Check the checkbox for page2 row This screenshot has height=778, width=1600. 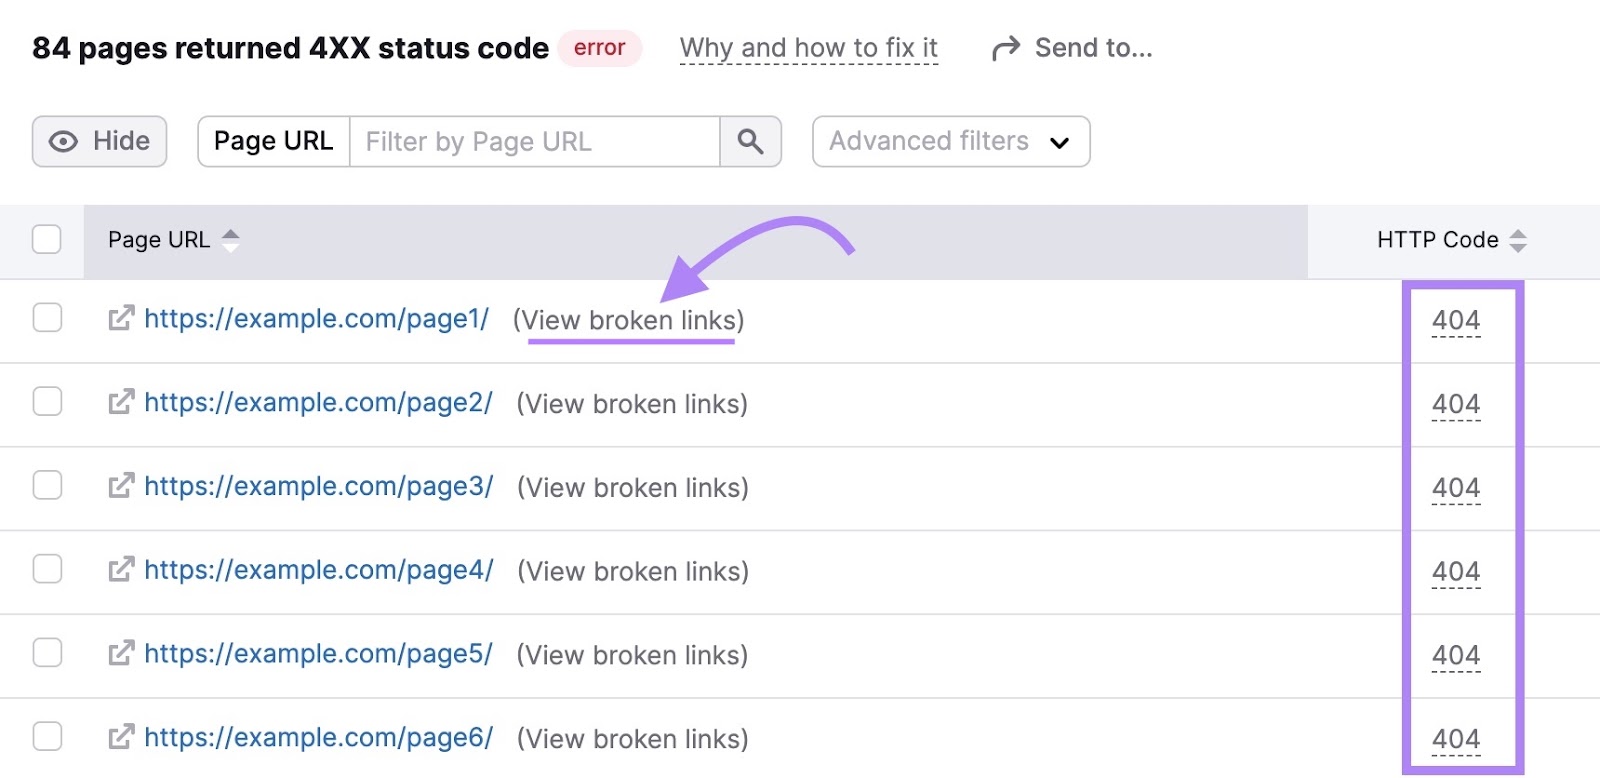[x=47, y=403]
